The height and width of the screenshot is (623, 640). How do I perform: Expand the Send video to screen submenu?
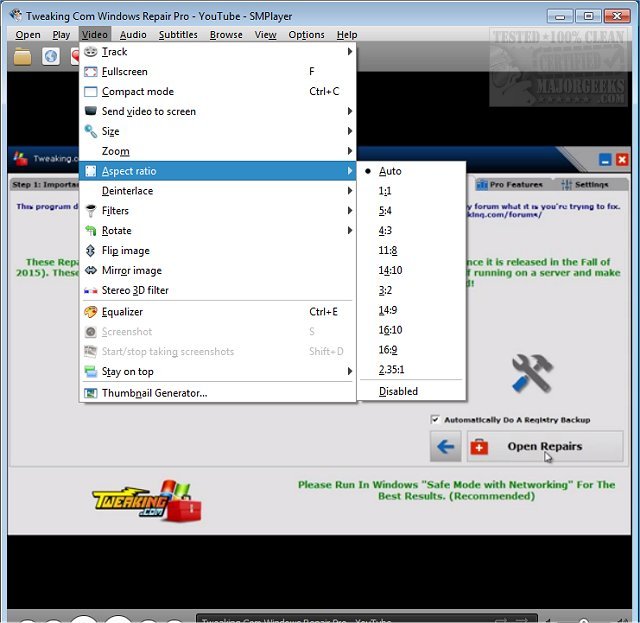[350, 111]
